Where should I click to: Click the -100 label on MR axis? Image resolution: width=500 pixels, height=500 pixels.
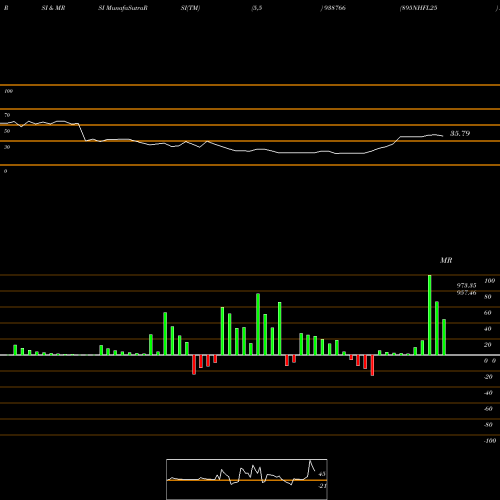(x=490, y=441)
